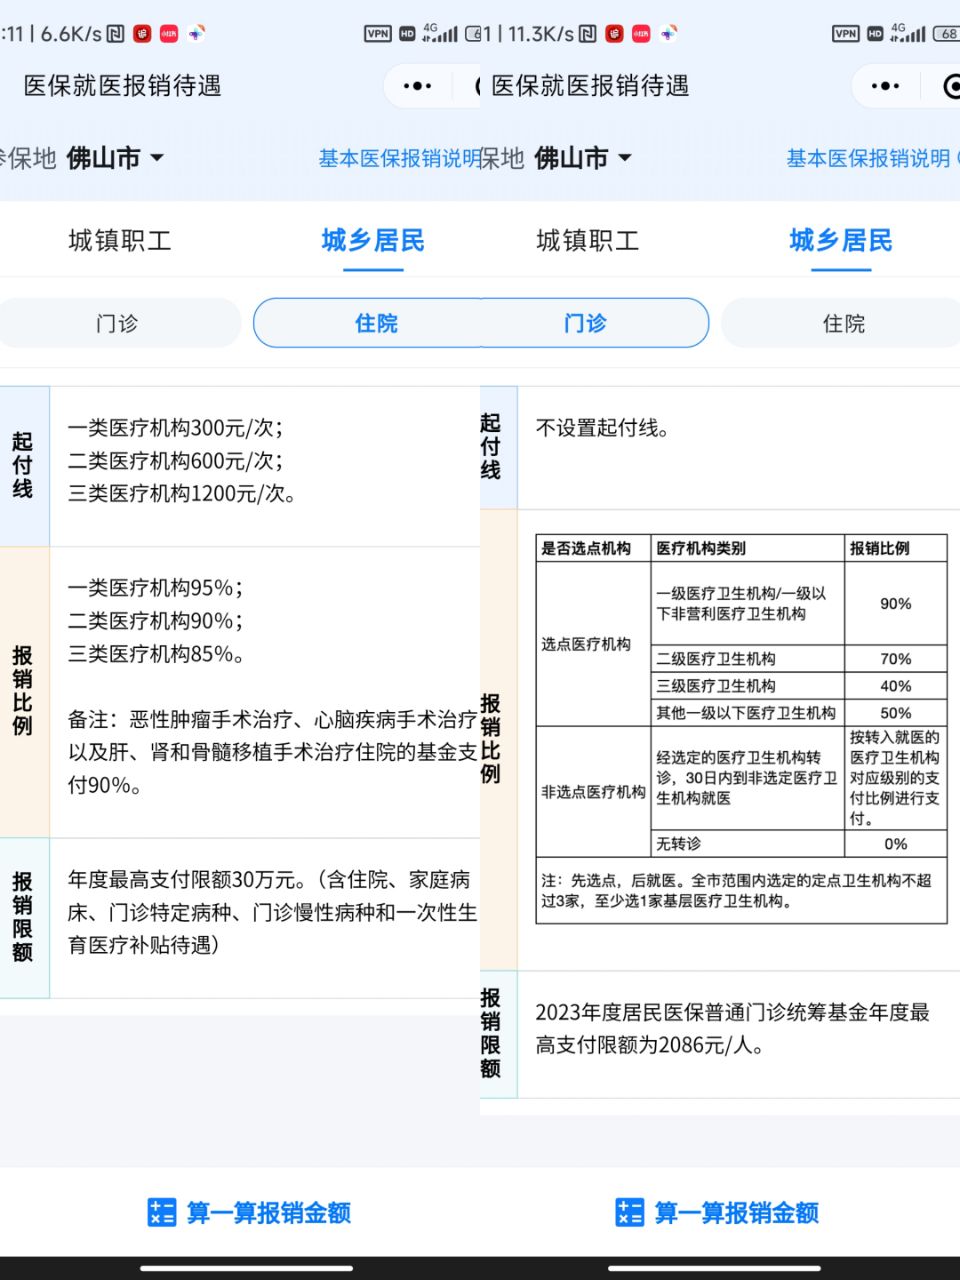Open the three-dot menu in right screen
960x1280 pixels.
point(885,87)
